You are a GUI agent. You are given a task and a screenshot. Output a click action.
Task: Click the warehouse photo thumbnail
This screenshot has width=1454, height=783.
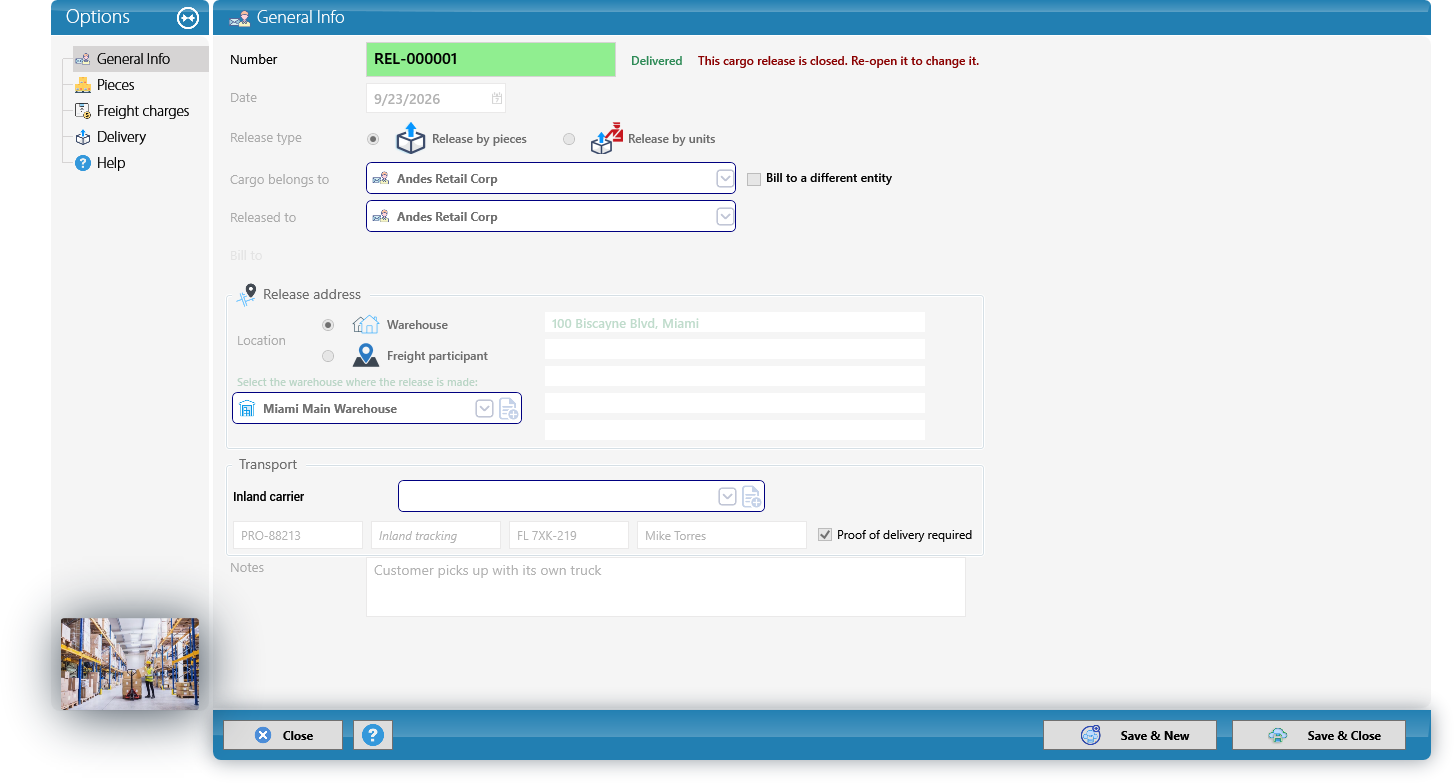[x=130, y=664]
